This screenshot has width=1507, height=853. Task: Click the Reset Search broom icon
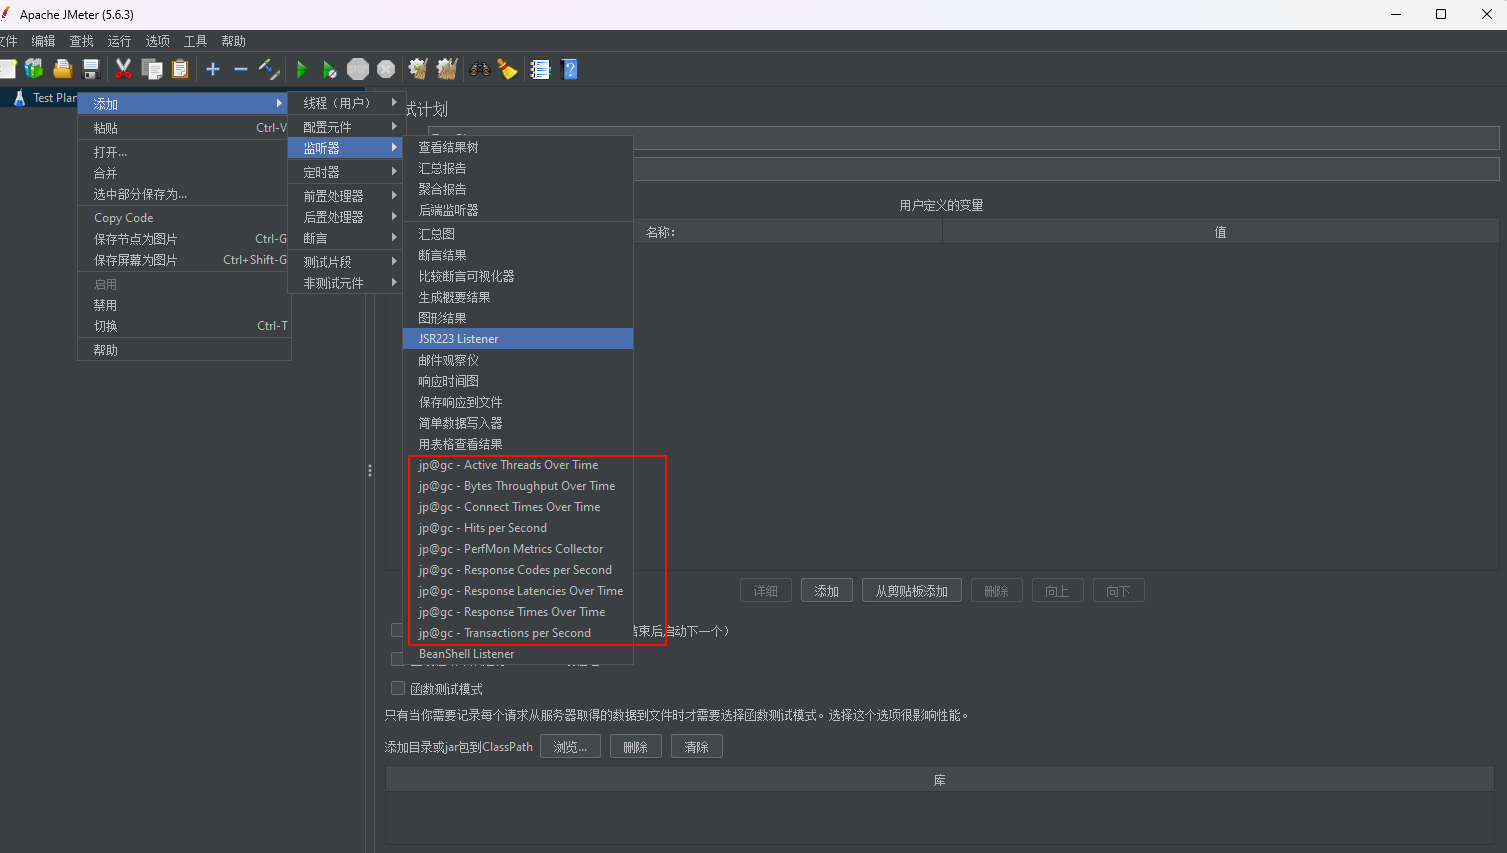(x=508, y=69)
